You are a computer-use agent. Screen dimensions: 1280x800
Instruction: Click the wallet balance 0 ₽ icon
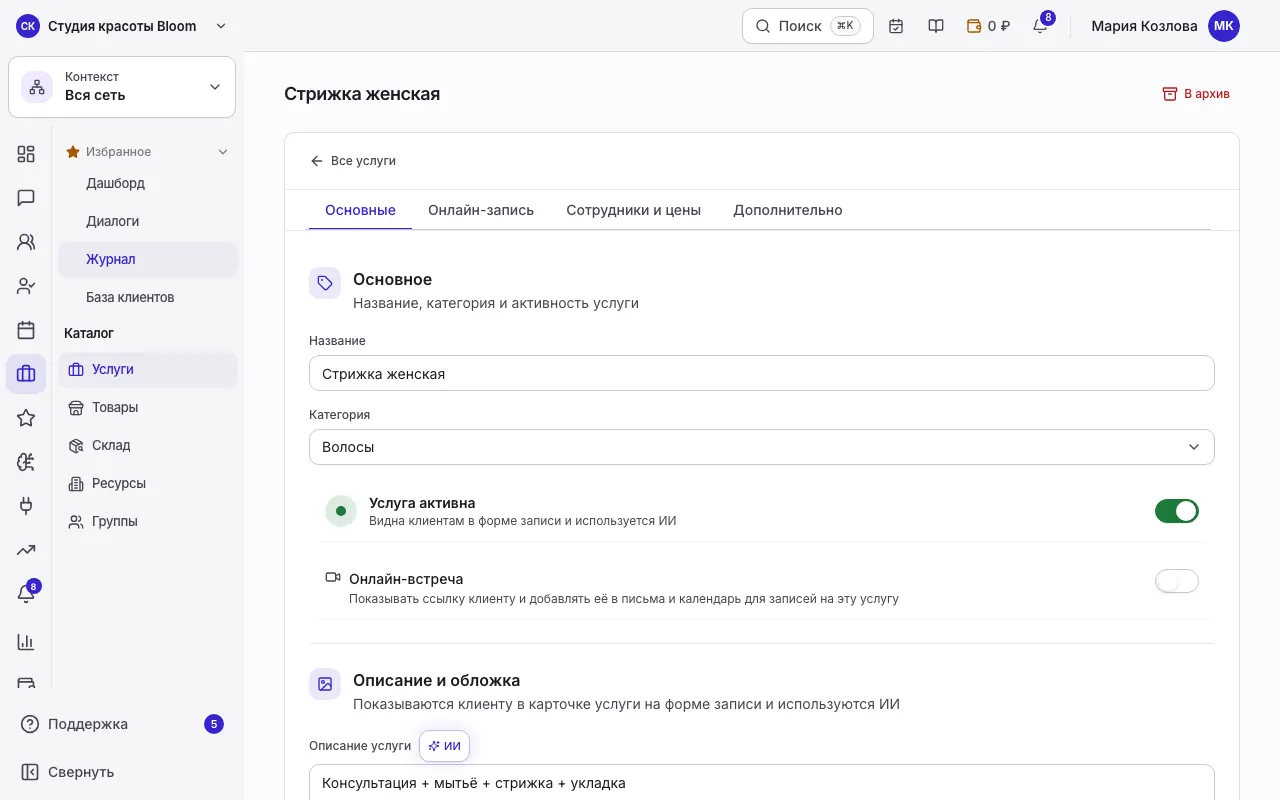click(988, 26)
